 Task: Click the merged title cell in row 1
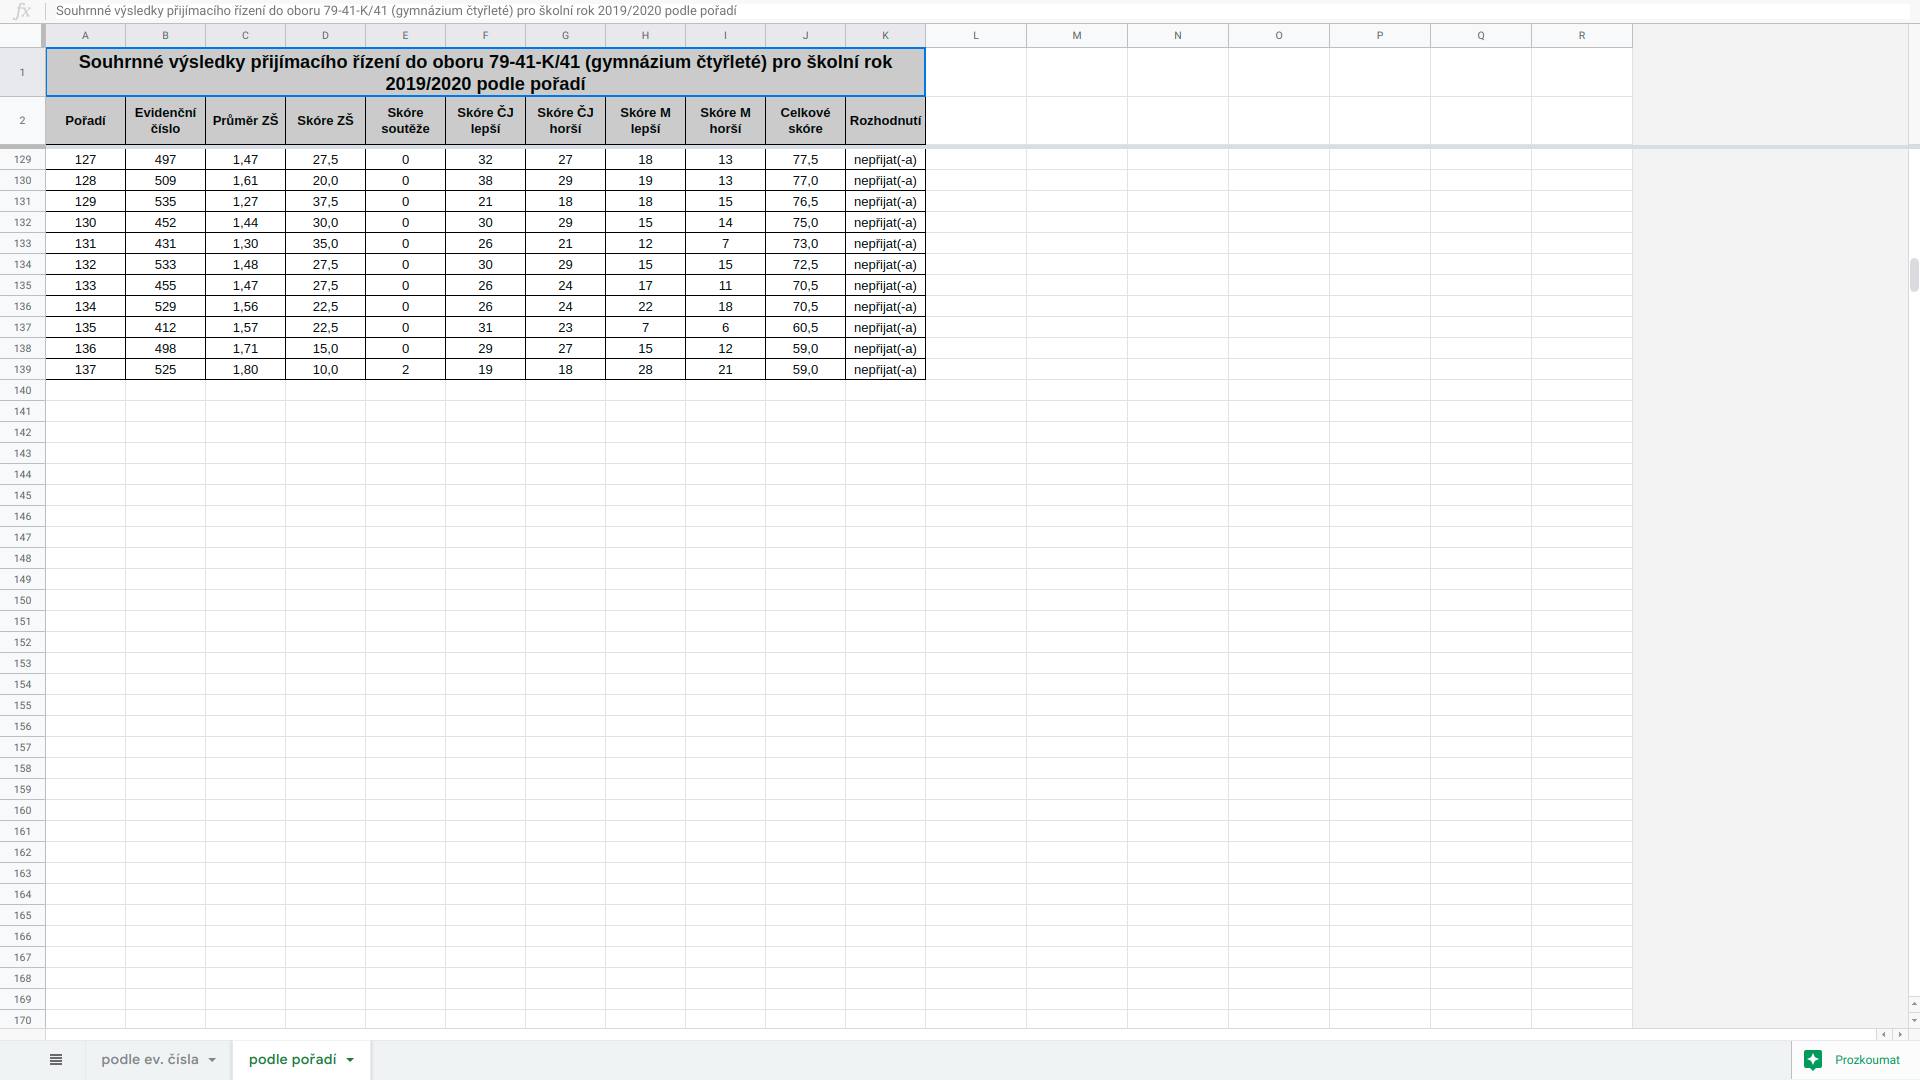[x=485, y=72]
